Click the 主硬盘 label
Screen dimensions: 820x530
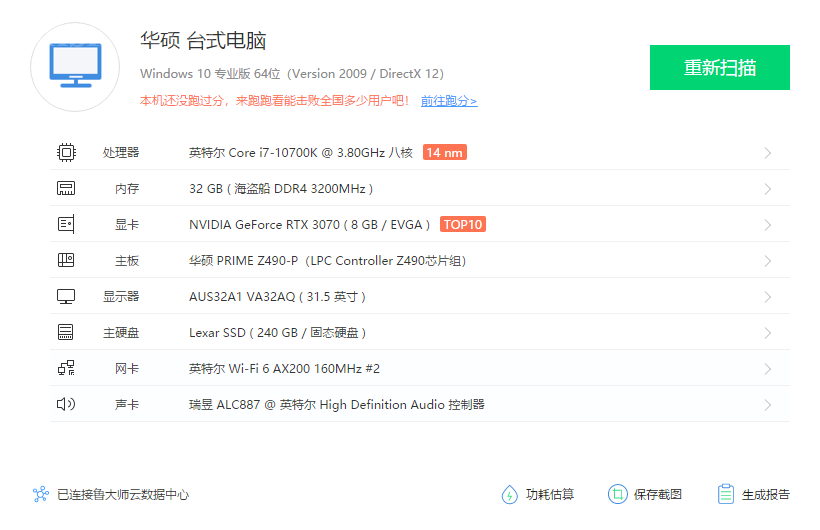pyautogui.click(x=121, y=332)
